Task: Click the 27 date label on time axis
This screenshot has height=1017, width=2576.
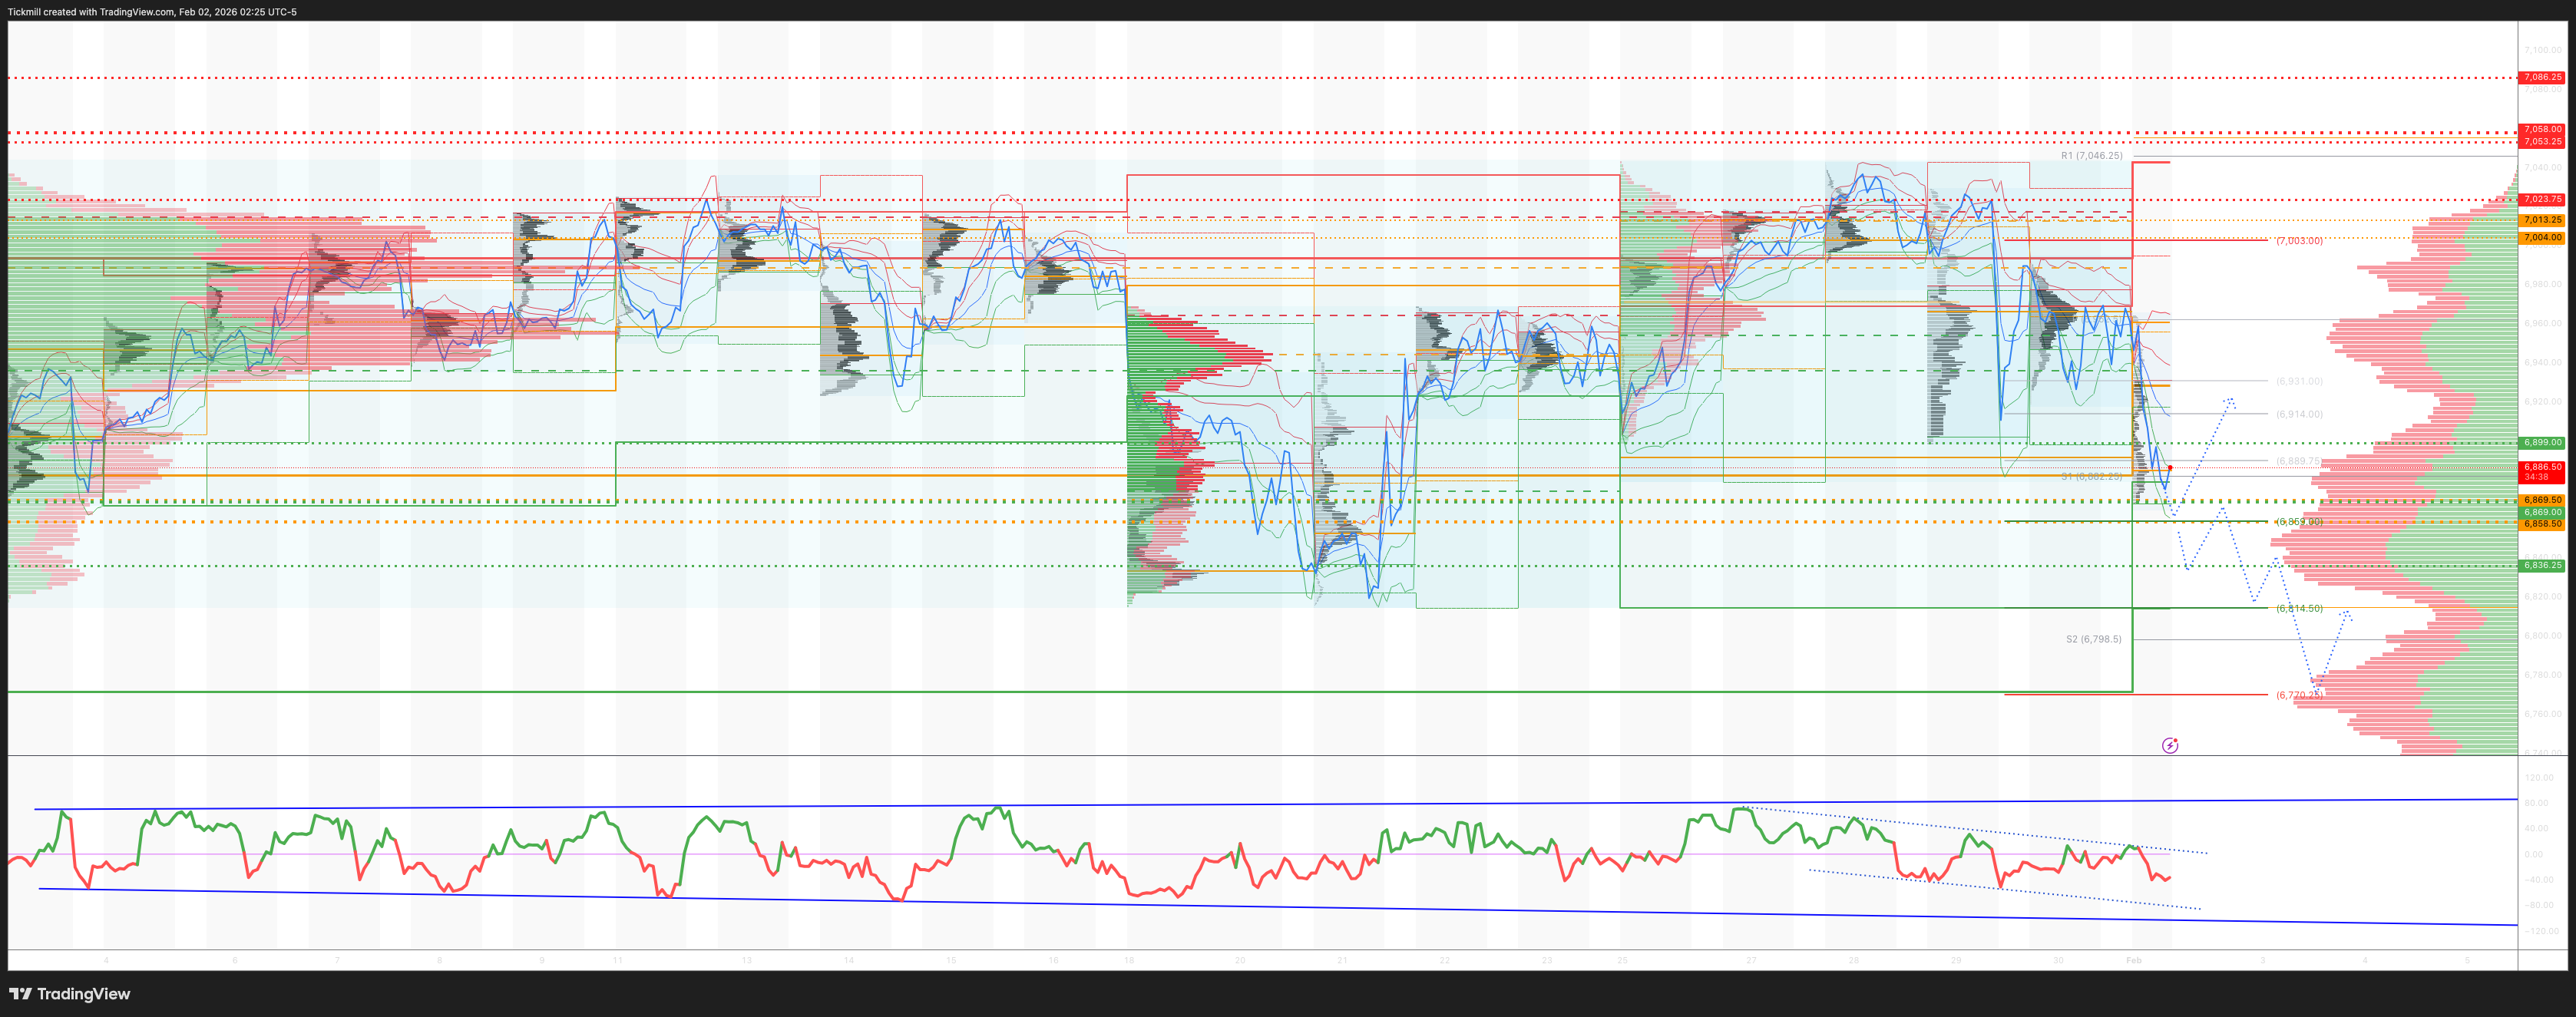Action: pos(1750,960)
